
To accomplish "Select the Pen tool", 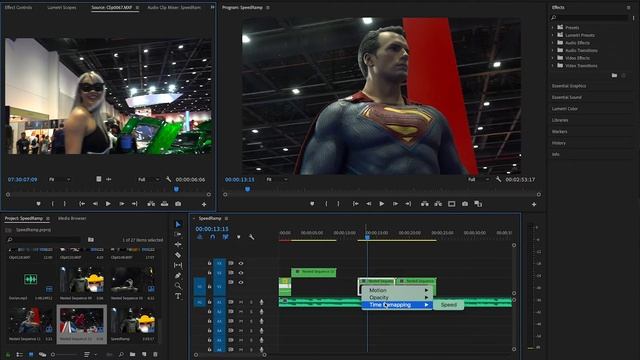I will click(x=178, y=276).
